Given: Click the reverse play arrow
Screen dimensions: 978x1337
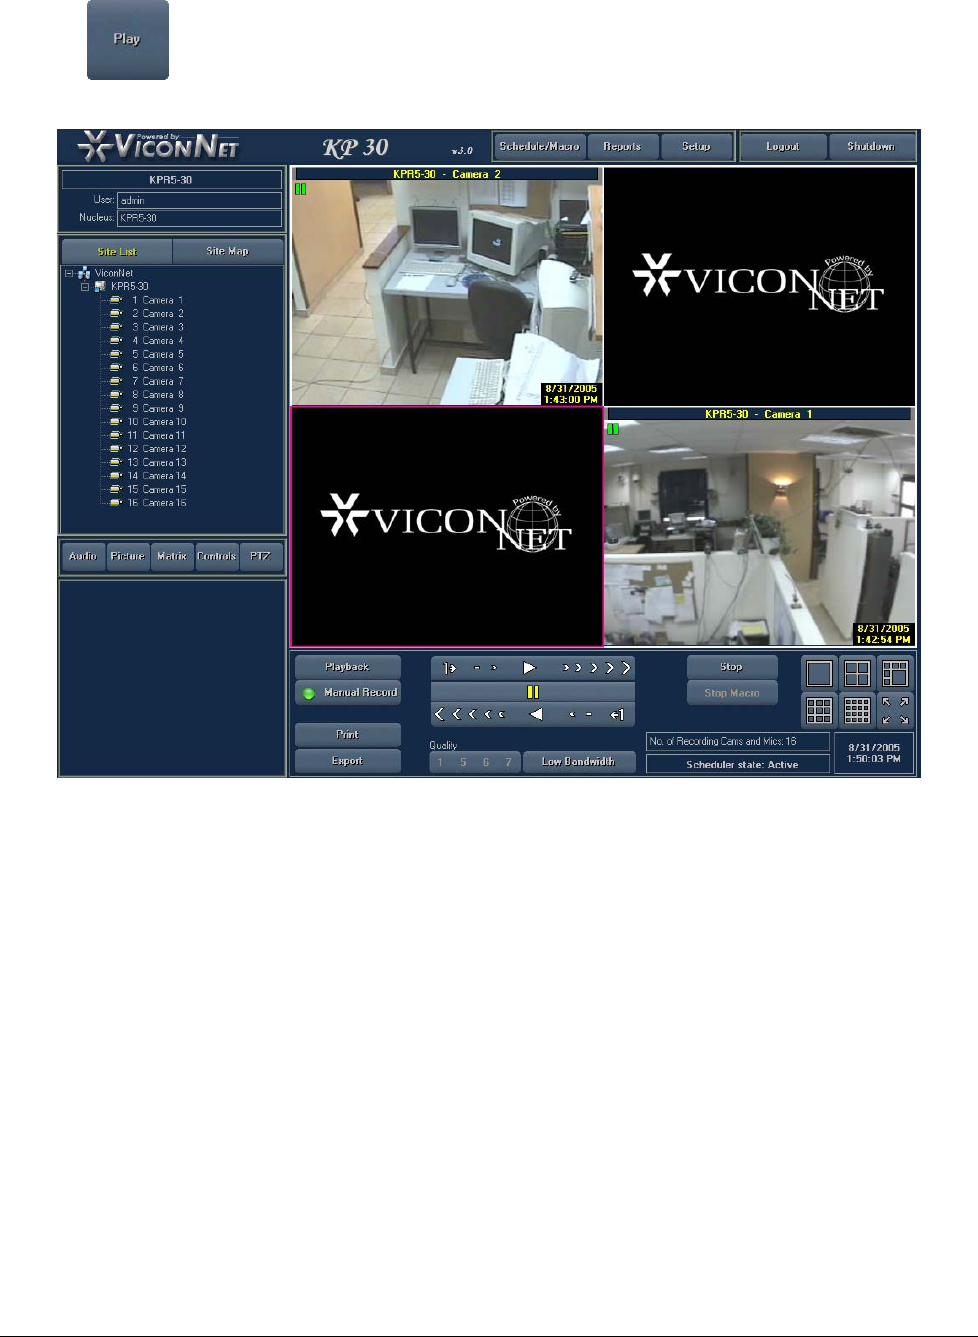Looking at the screenshot, I should tap(536, 714).
